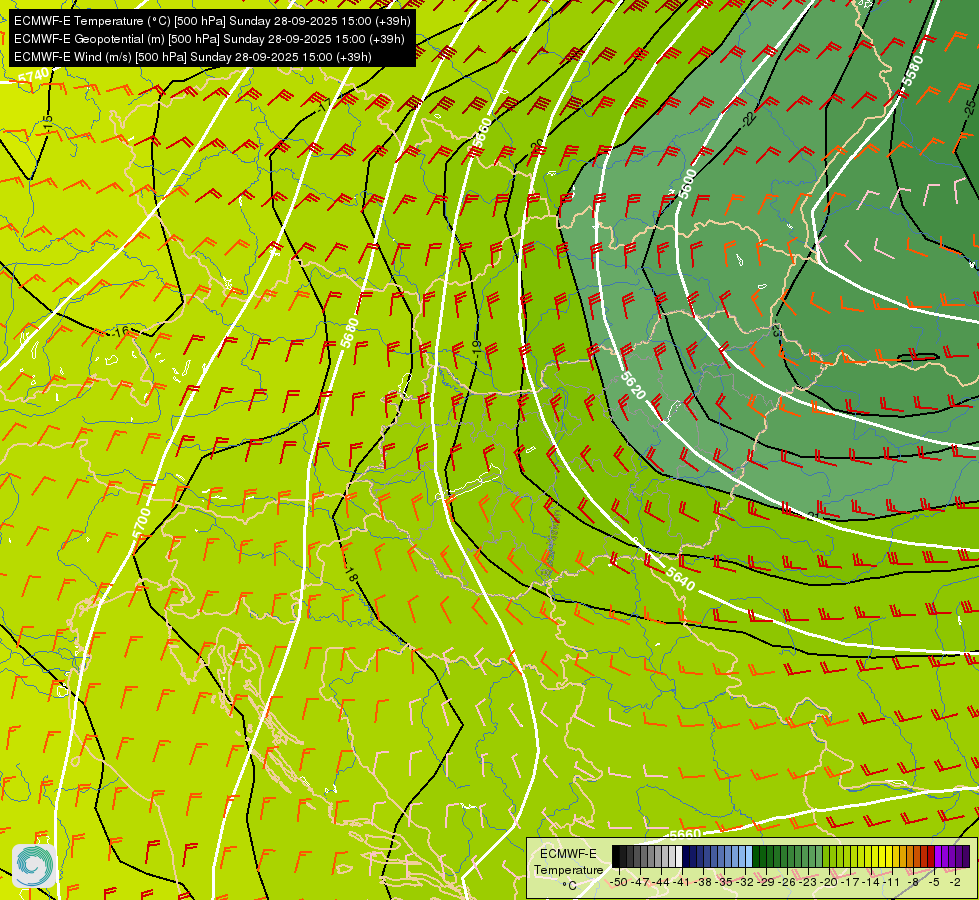Viewport: 979px width, 900px height.
Task: Click the -5 value on legend scale
Action: coord(935,882)
